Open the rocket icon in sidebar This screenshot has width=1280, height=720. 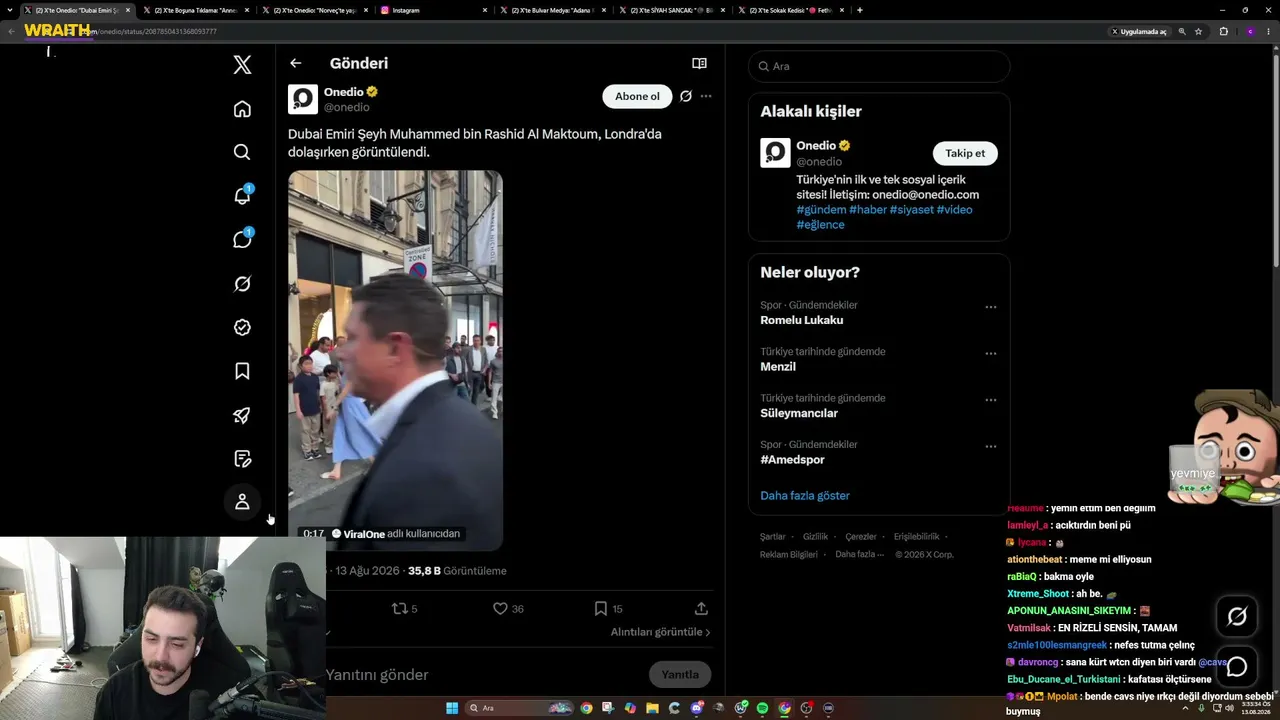[x=242, y=415]
